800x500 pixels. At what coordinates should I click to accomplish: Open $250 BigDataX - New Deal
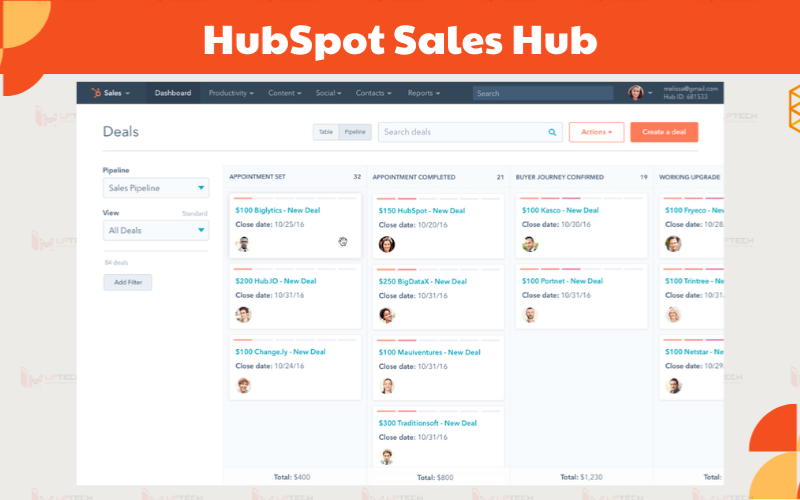(x=422, y=282)
